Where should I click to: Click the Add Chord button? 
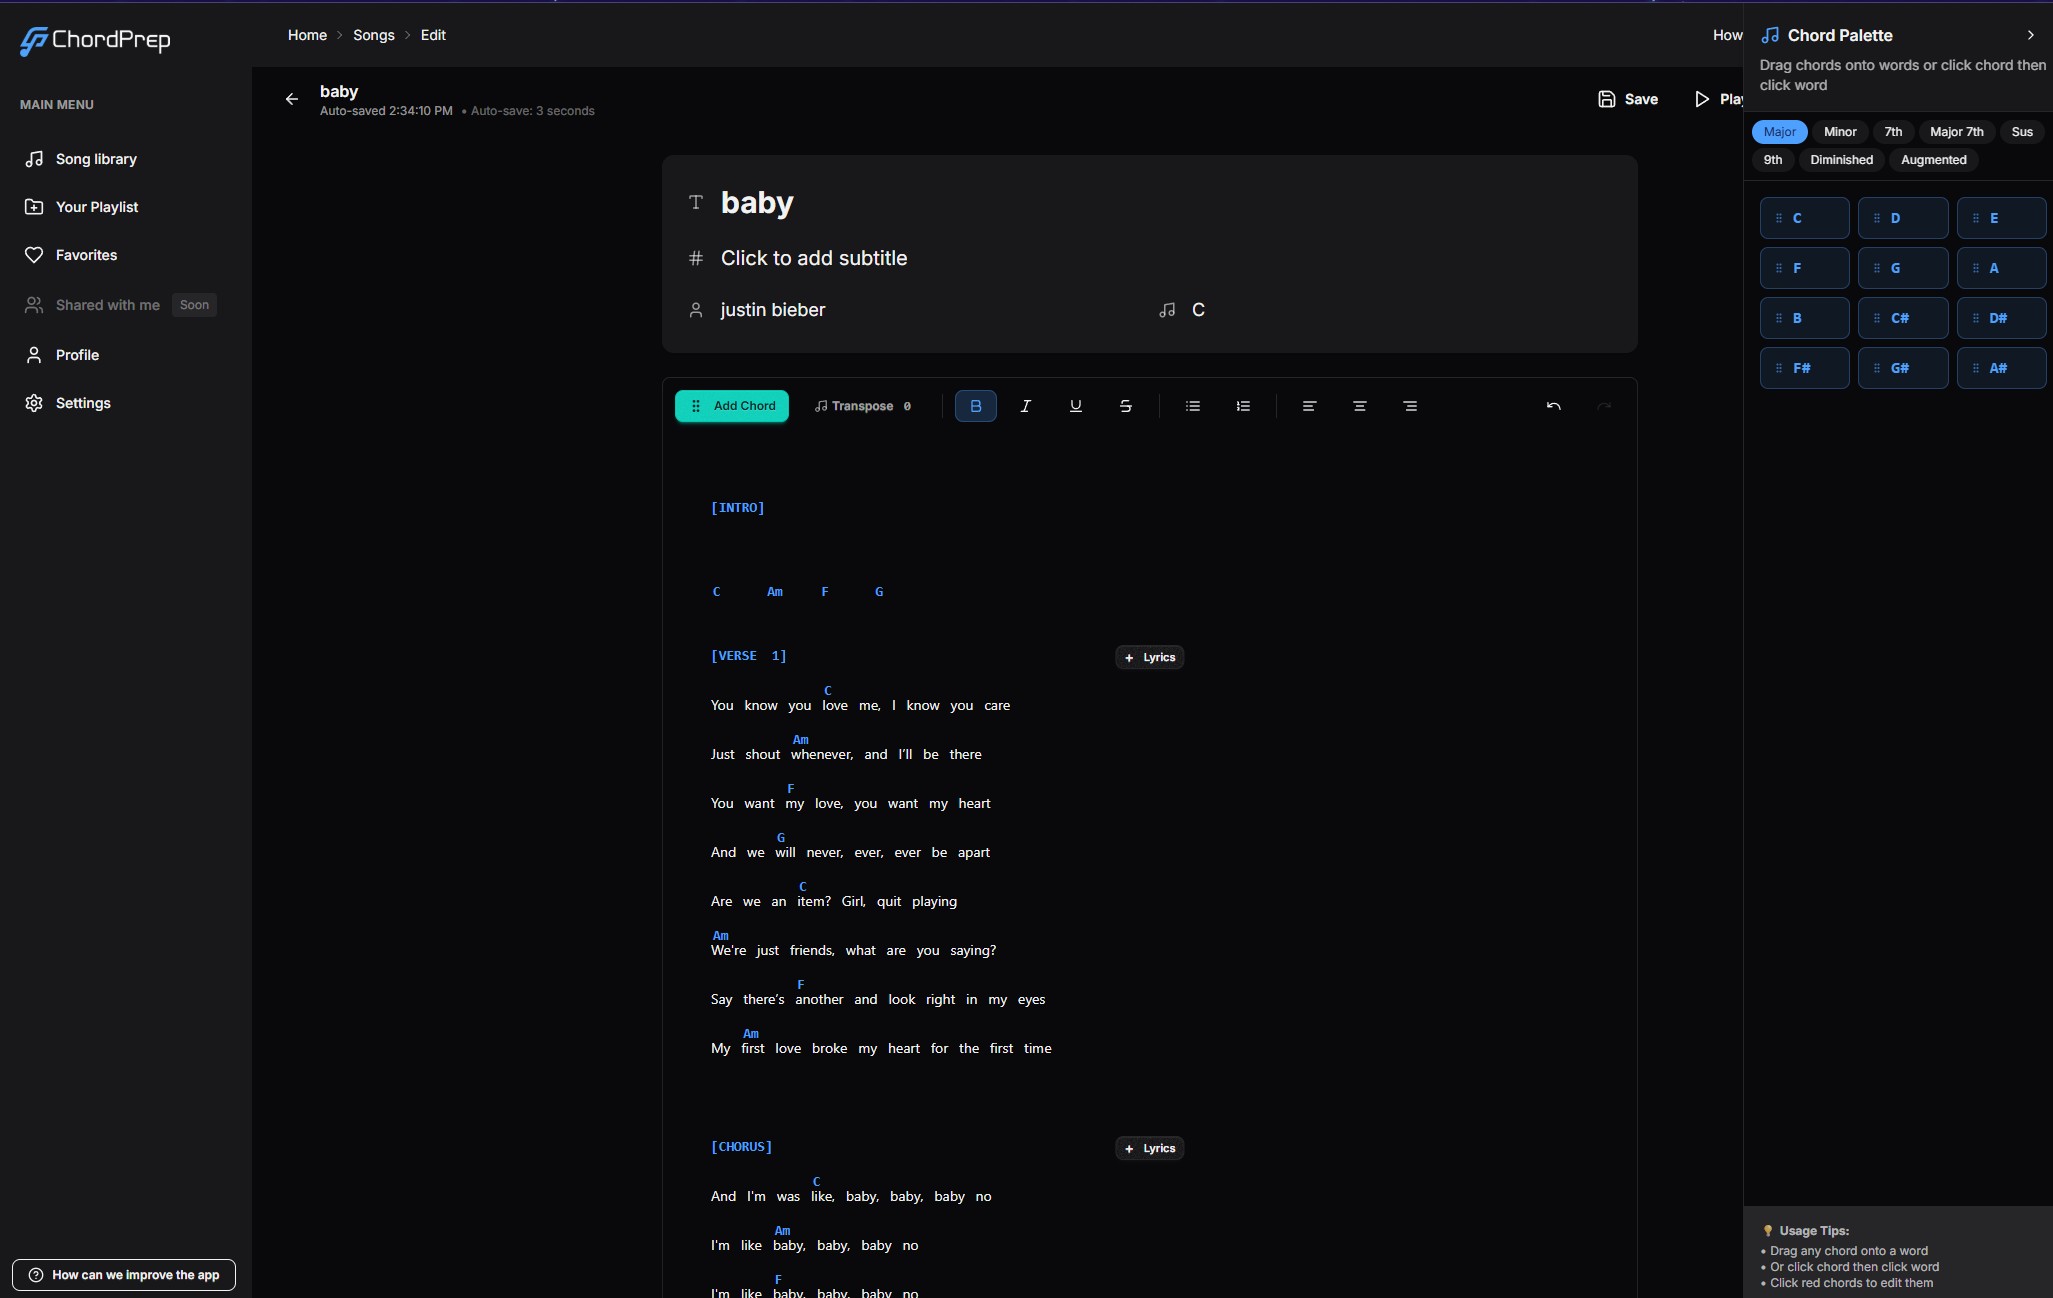(x=732, y=406)
